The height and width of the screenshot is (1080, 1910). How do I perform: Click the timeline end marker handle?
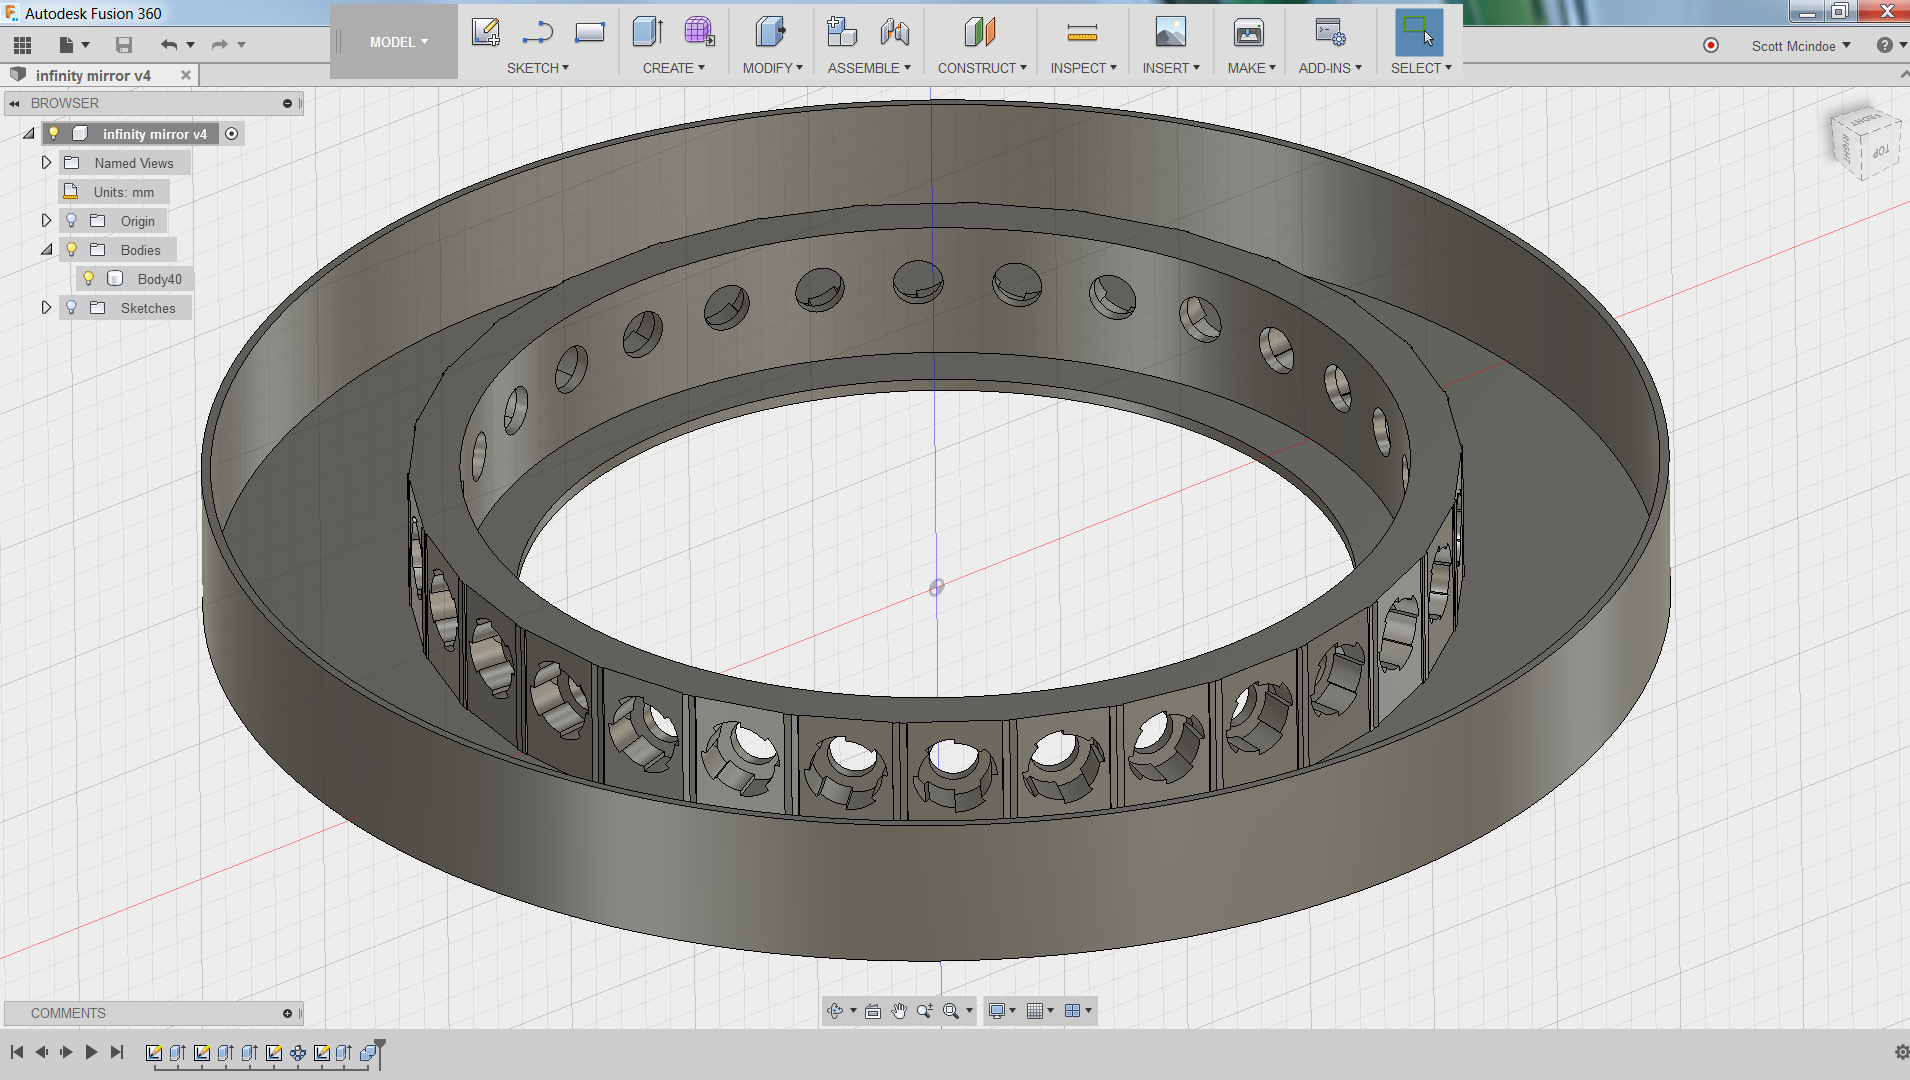380,1052
